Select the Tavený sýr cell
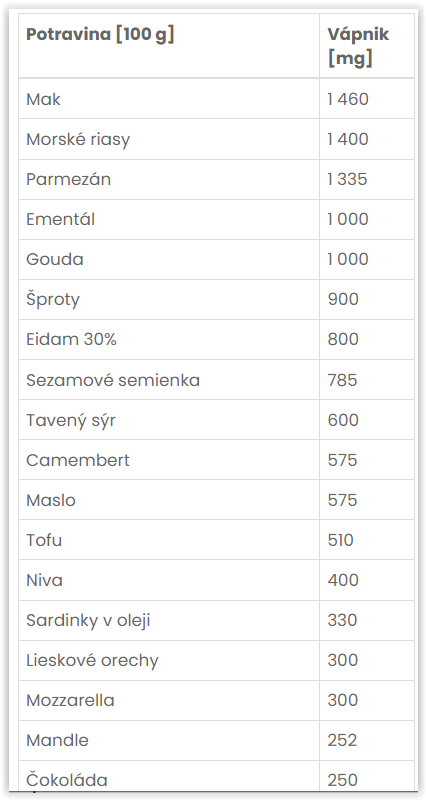 coord(169,420)
